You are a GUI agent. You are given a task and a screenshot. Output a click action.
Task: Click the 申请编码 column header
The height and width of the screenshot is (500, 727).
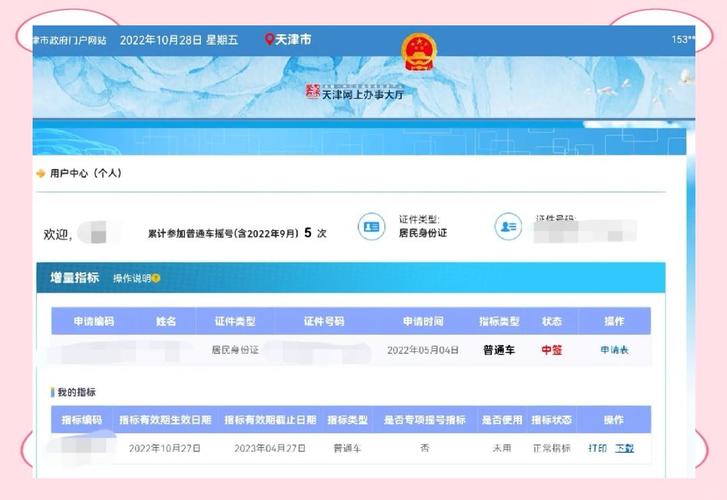(x=94, y=321)
